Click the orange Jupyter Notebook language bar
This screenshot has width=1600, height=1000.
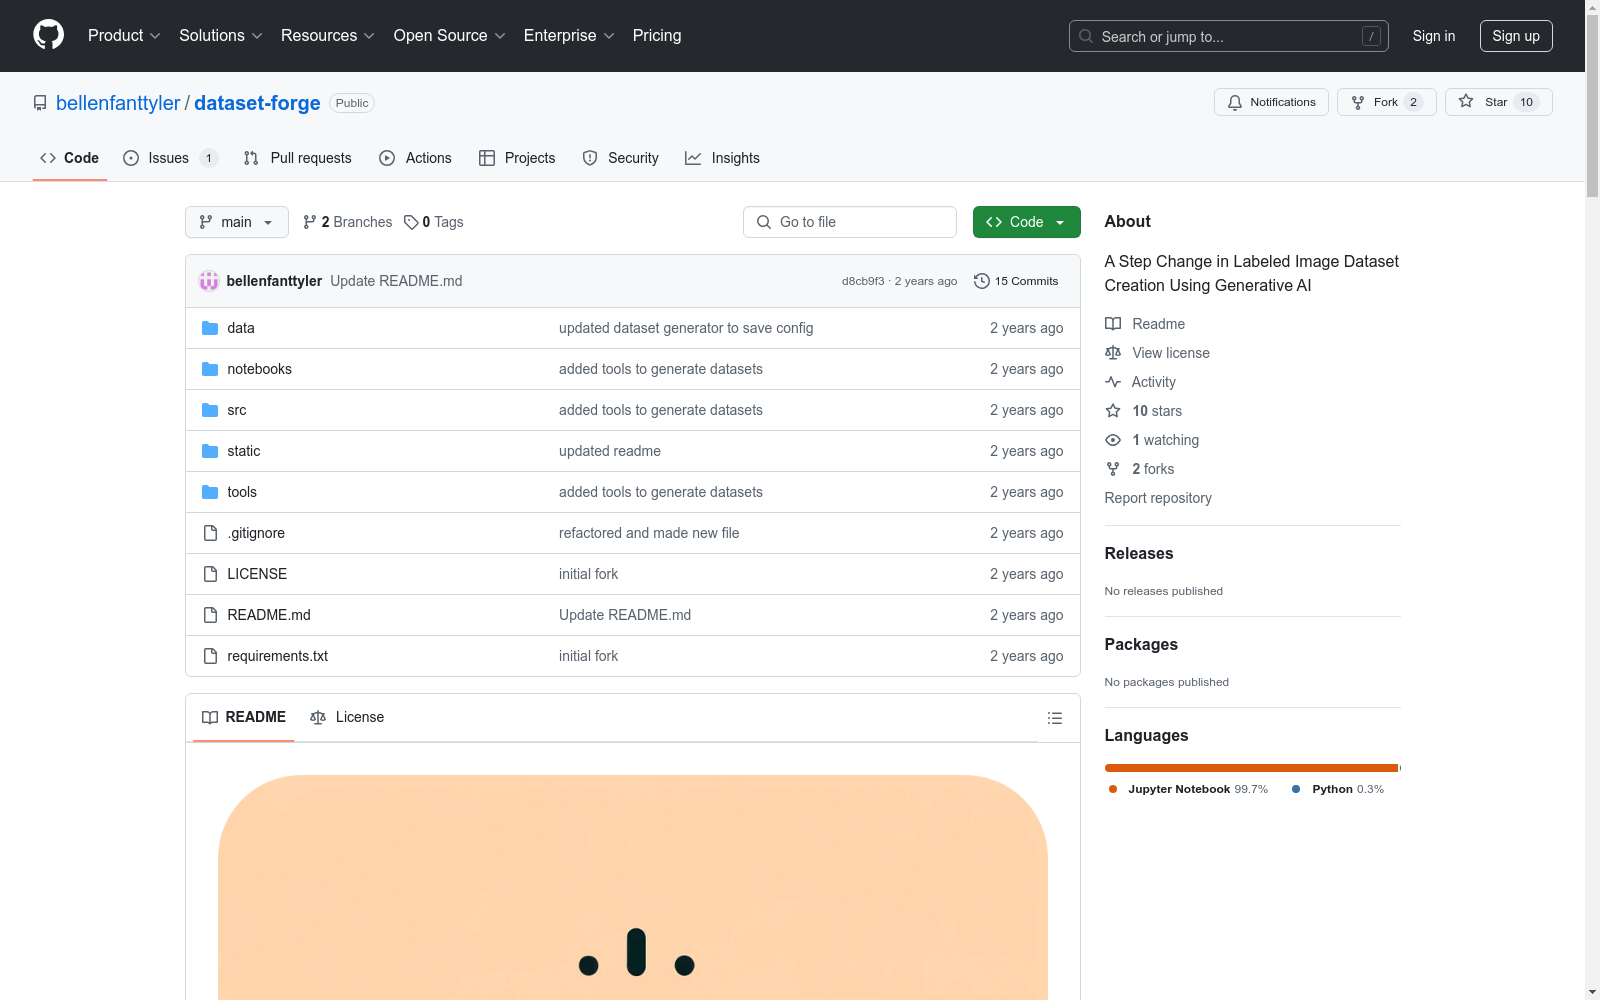(x=1251, y=768)
